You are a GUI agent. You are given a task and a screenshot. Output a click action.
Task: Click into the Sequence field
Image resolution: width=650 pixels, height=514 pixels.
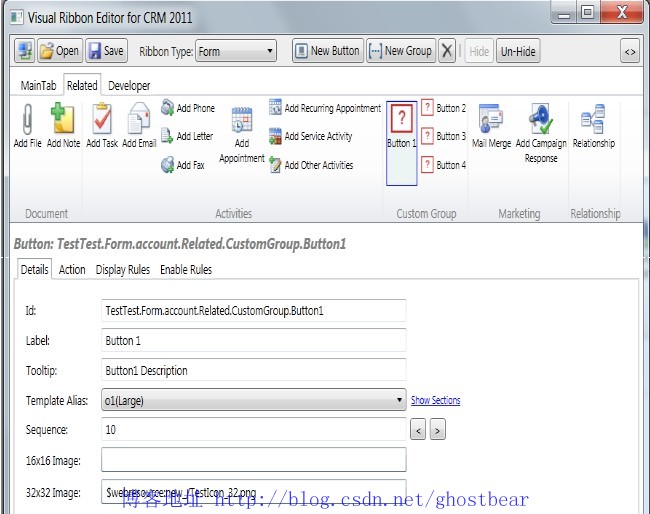point(254,429)
